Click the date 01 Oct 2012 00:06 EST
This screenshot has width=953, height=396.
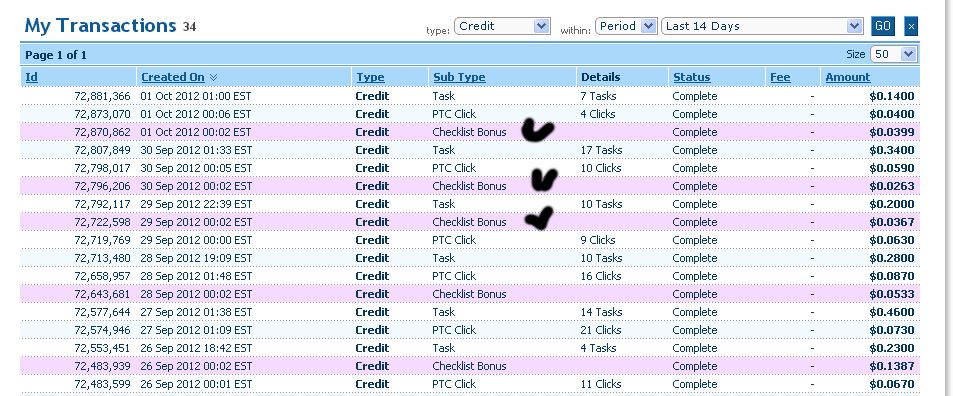(196, 114)
